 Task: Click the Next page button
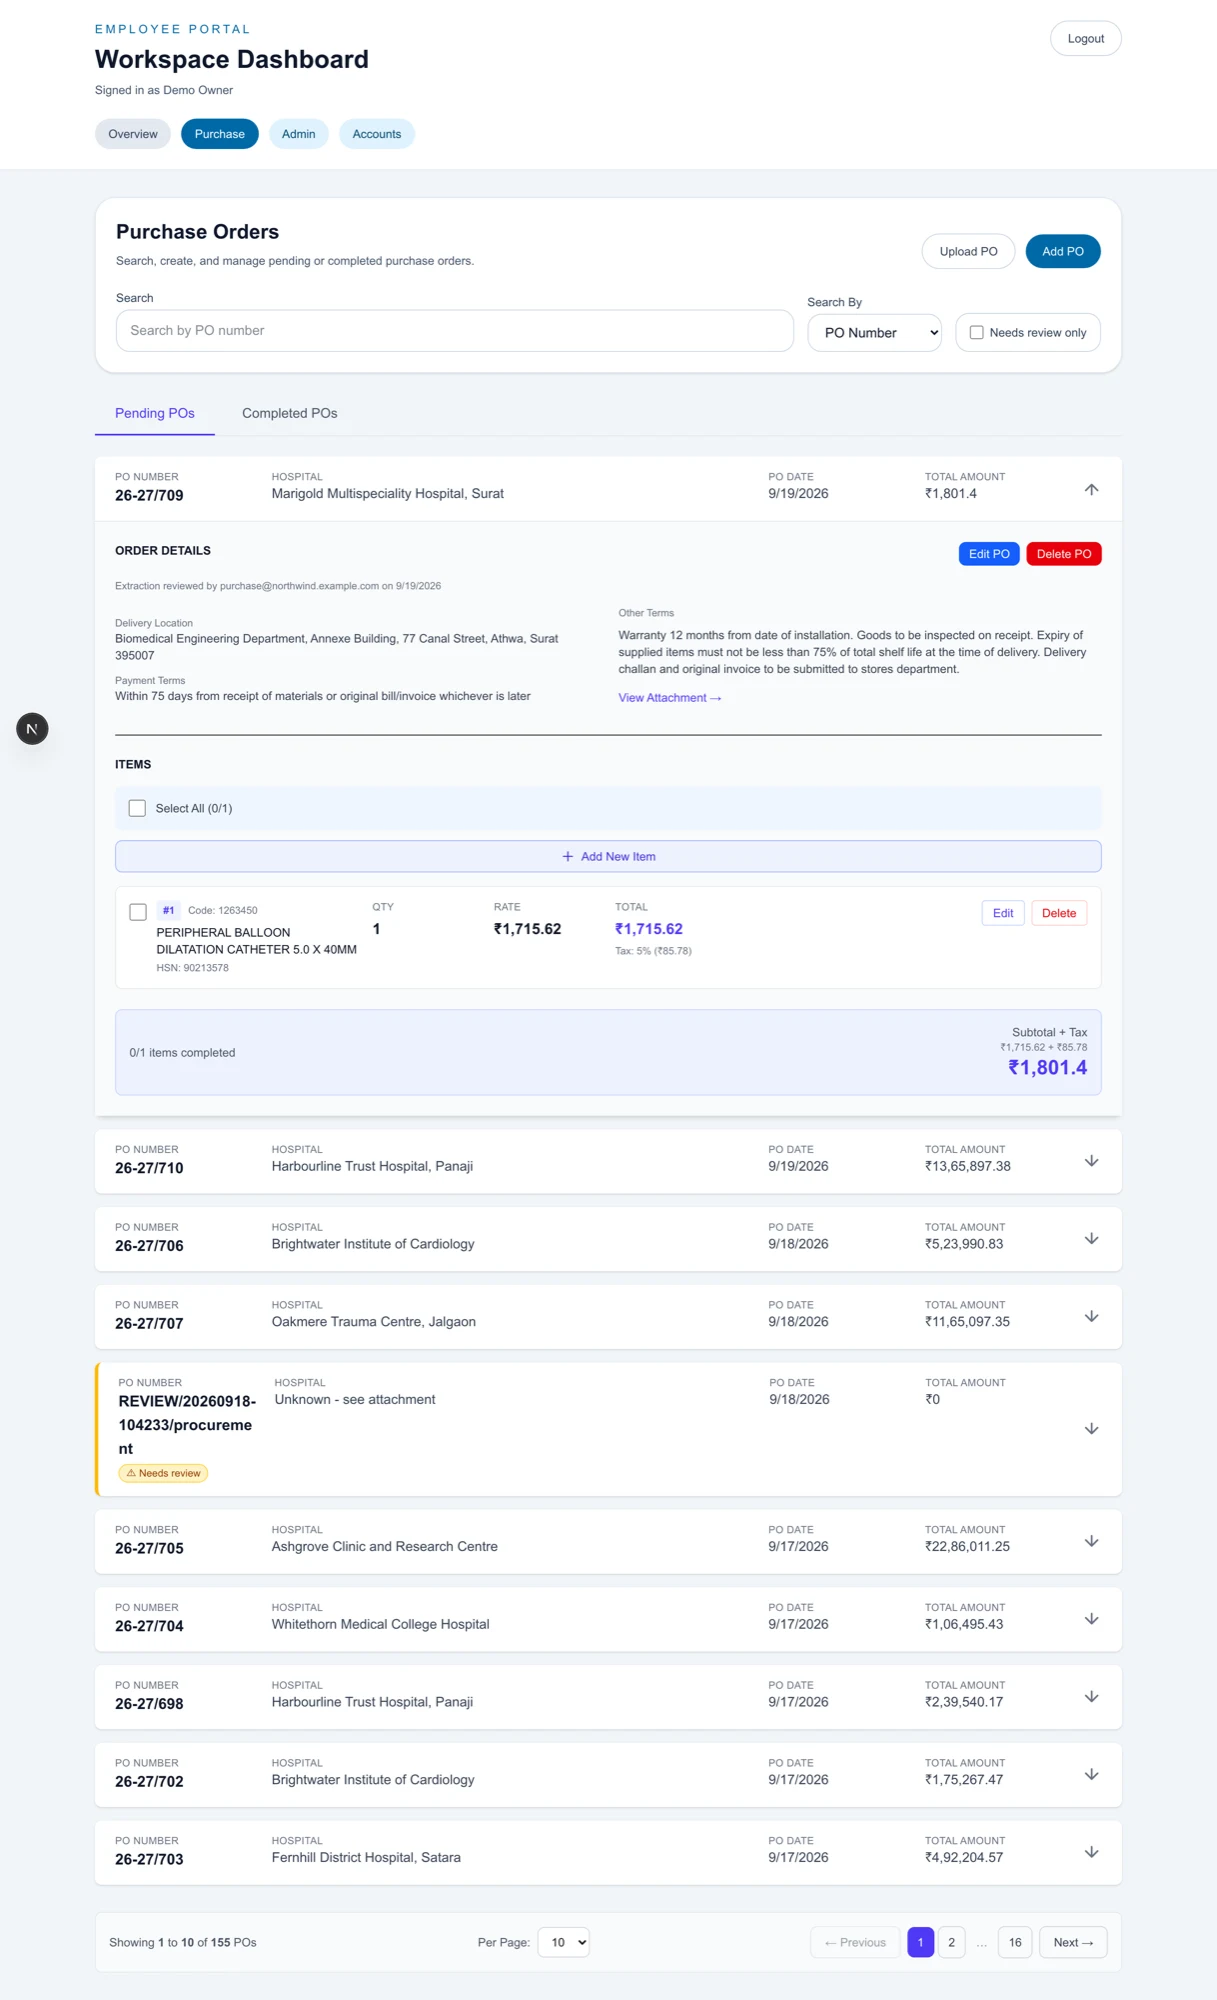point(1073,1942)
